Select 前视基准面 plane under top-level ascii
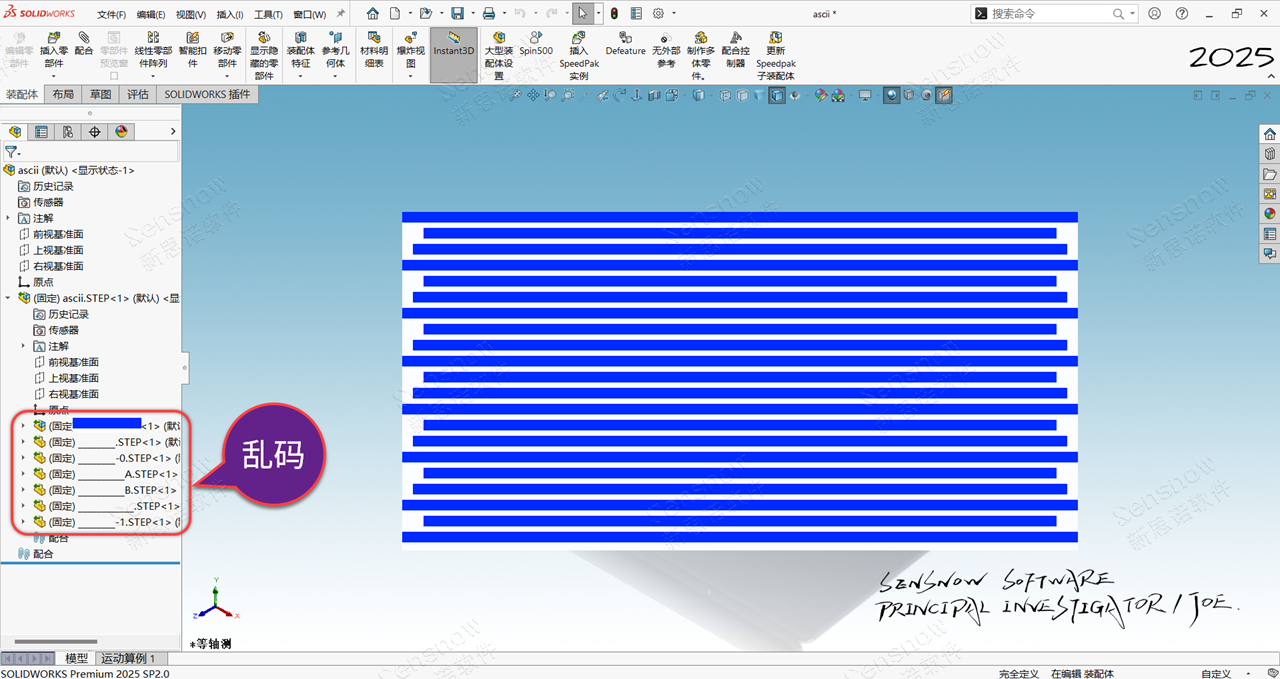The height and width of the screenshot is (679, 1280). tap(57, 234)
